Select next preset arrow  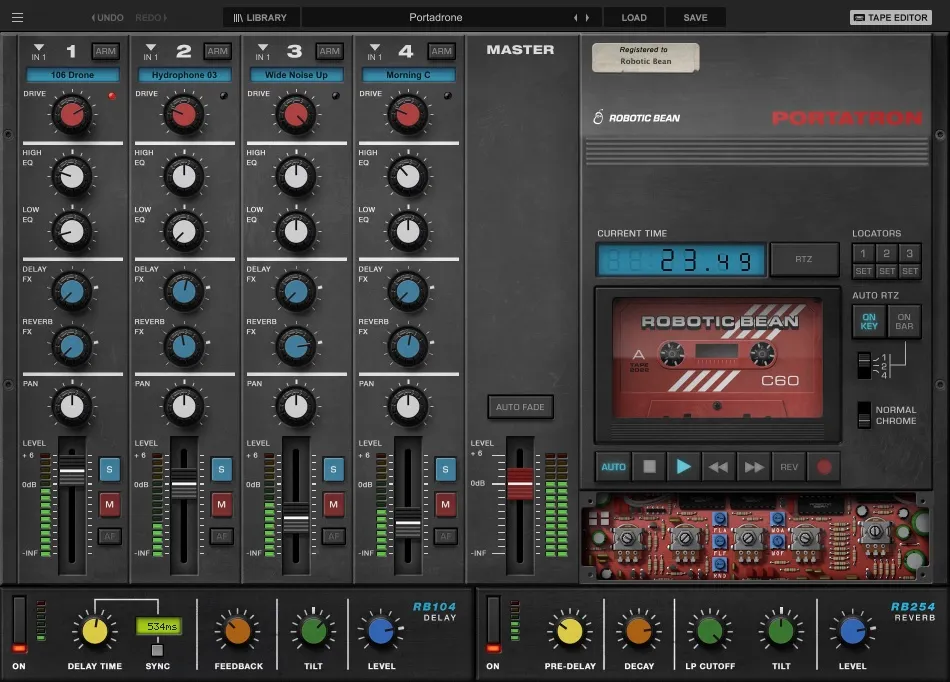(x=587, y=18)
